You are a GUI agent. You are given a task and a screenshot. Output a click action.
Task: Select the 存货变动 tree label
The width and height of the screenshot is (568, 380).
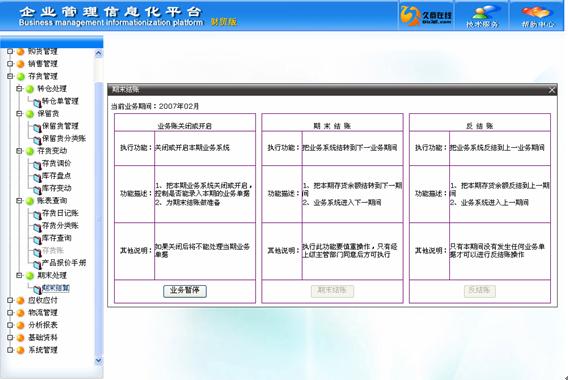coord(52,151)
